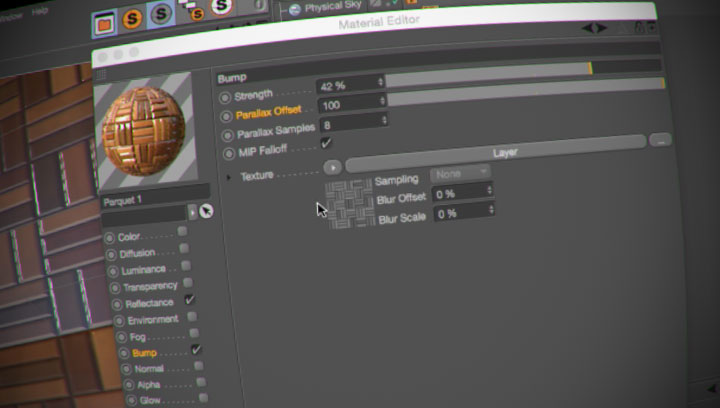Click the round texture arrow button
720x408 pixels.
pyautogui.click(x=332, y=166)
